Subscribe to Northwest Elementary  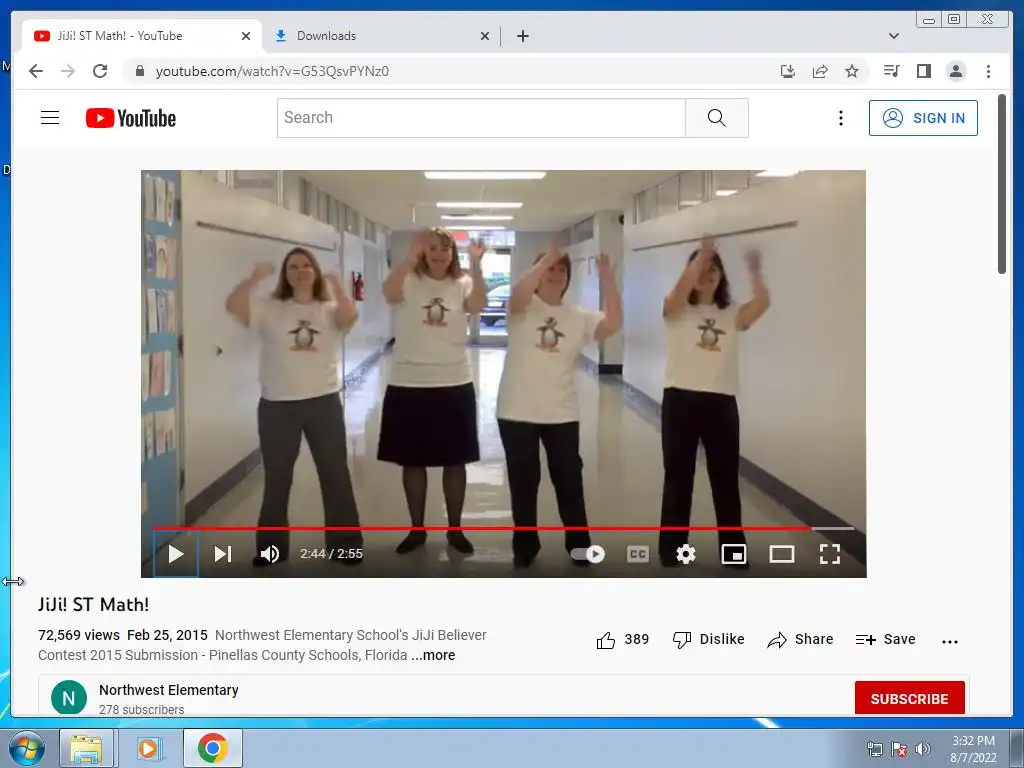tap(909, 698)
